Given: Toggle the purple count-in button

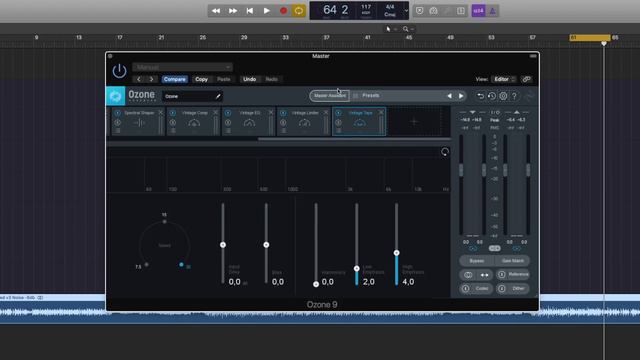Looking at the screenshot, I should point(478,11).
